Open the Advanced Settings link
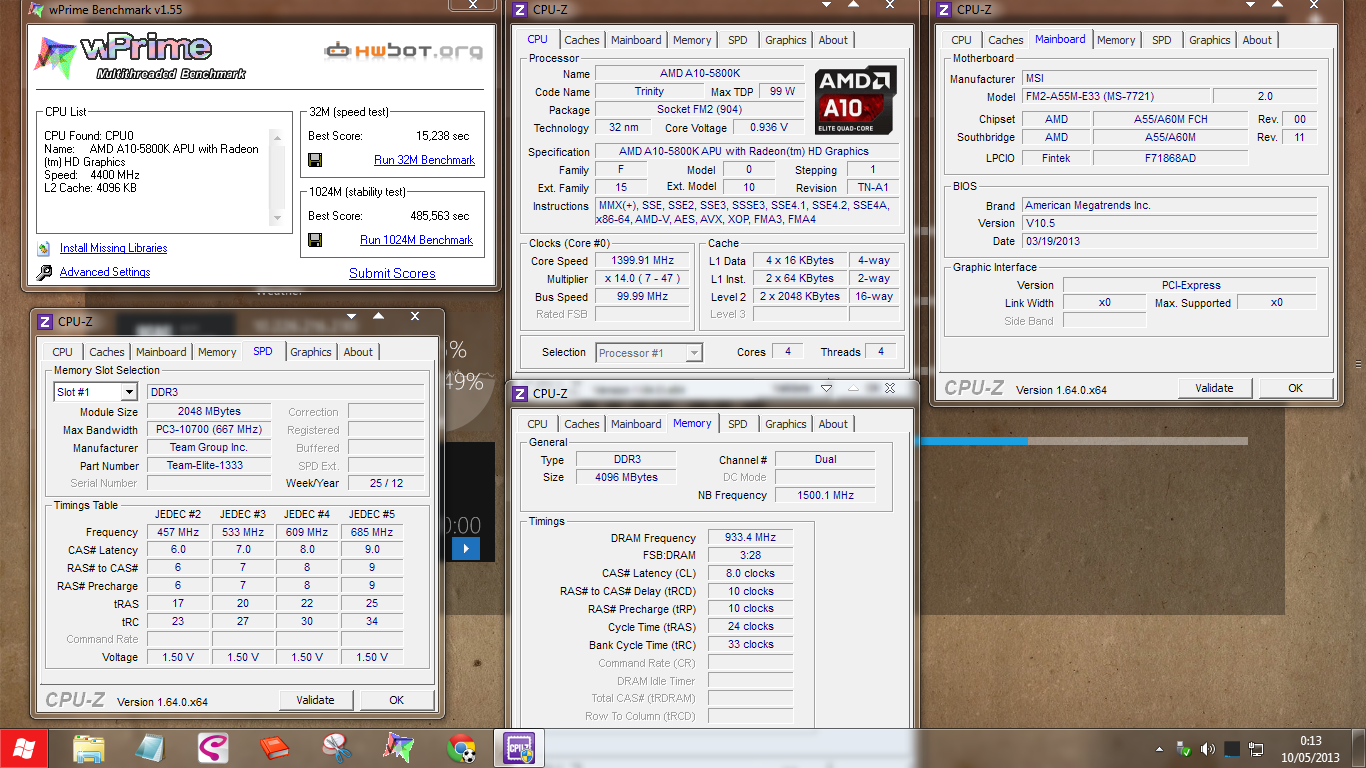 [105, 272]
